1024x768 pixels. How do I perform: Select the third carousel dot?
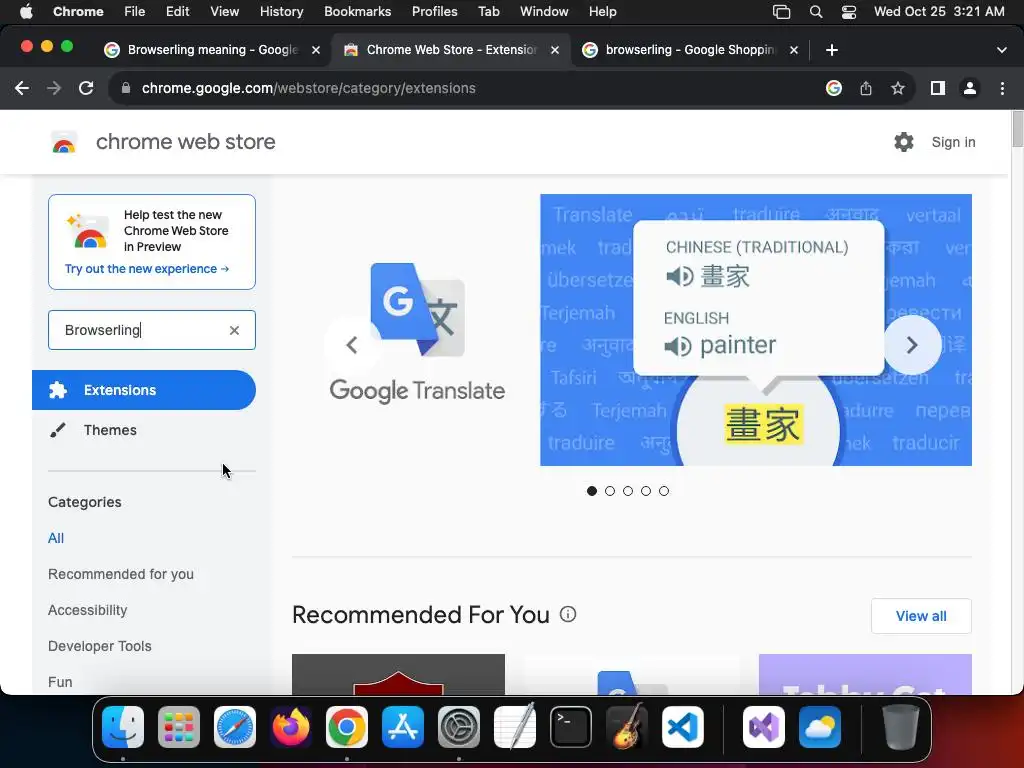click(x=628, y=491)
